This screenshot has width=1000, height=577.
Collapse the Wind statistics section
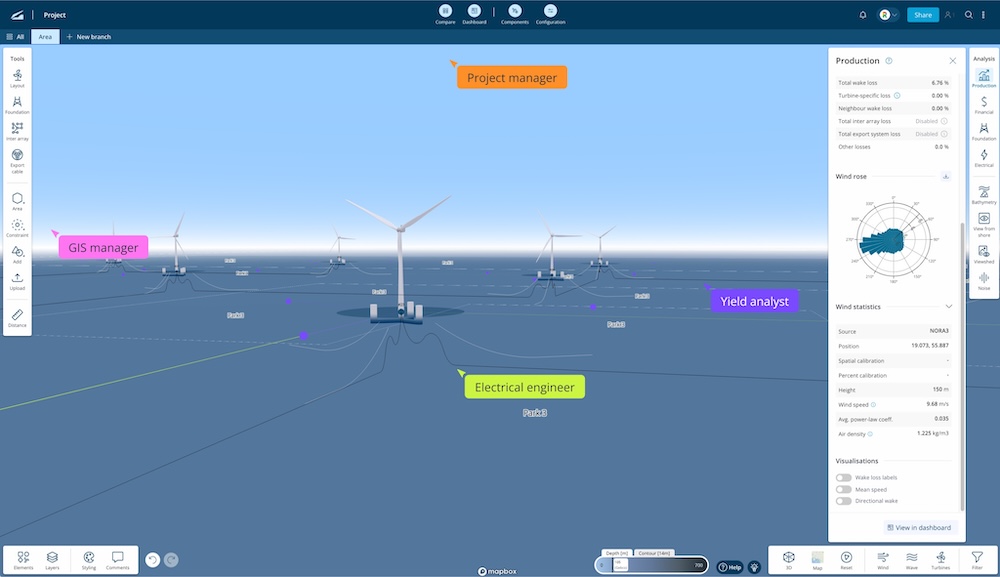[949, 307]
